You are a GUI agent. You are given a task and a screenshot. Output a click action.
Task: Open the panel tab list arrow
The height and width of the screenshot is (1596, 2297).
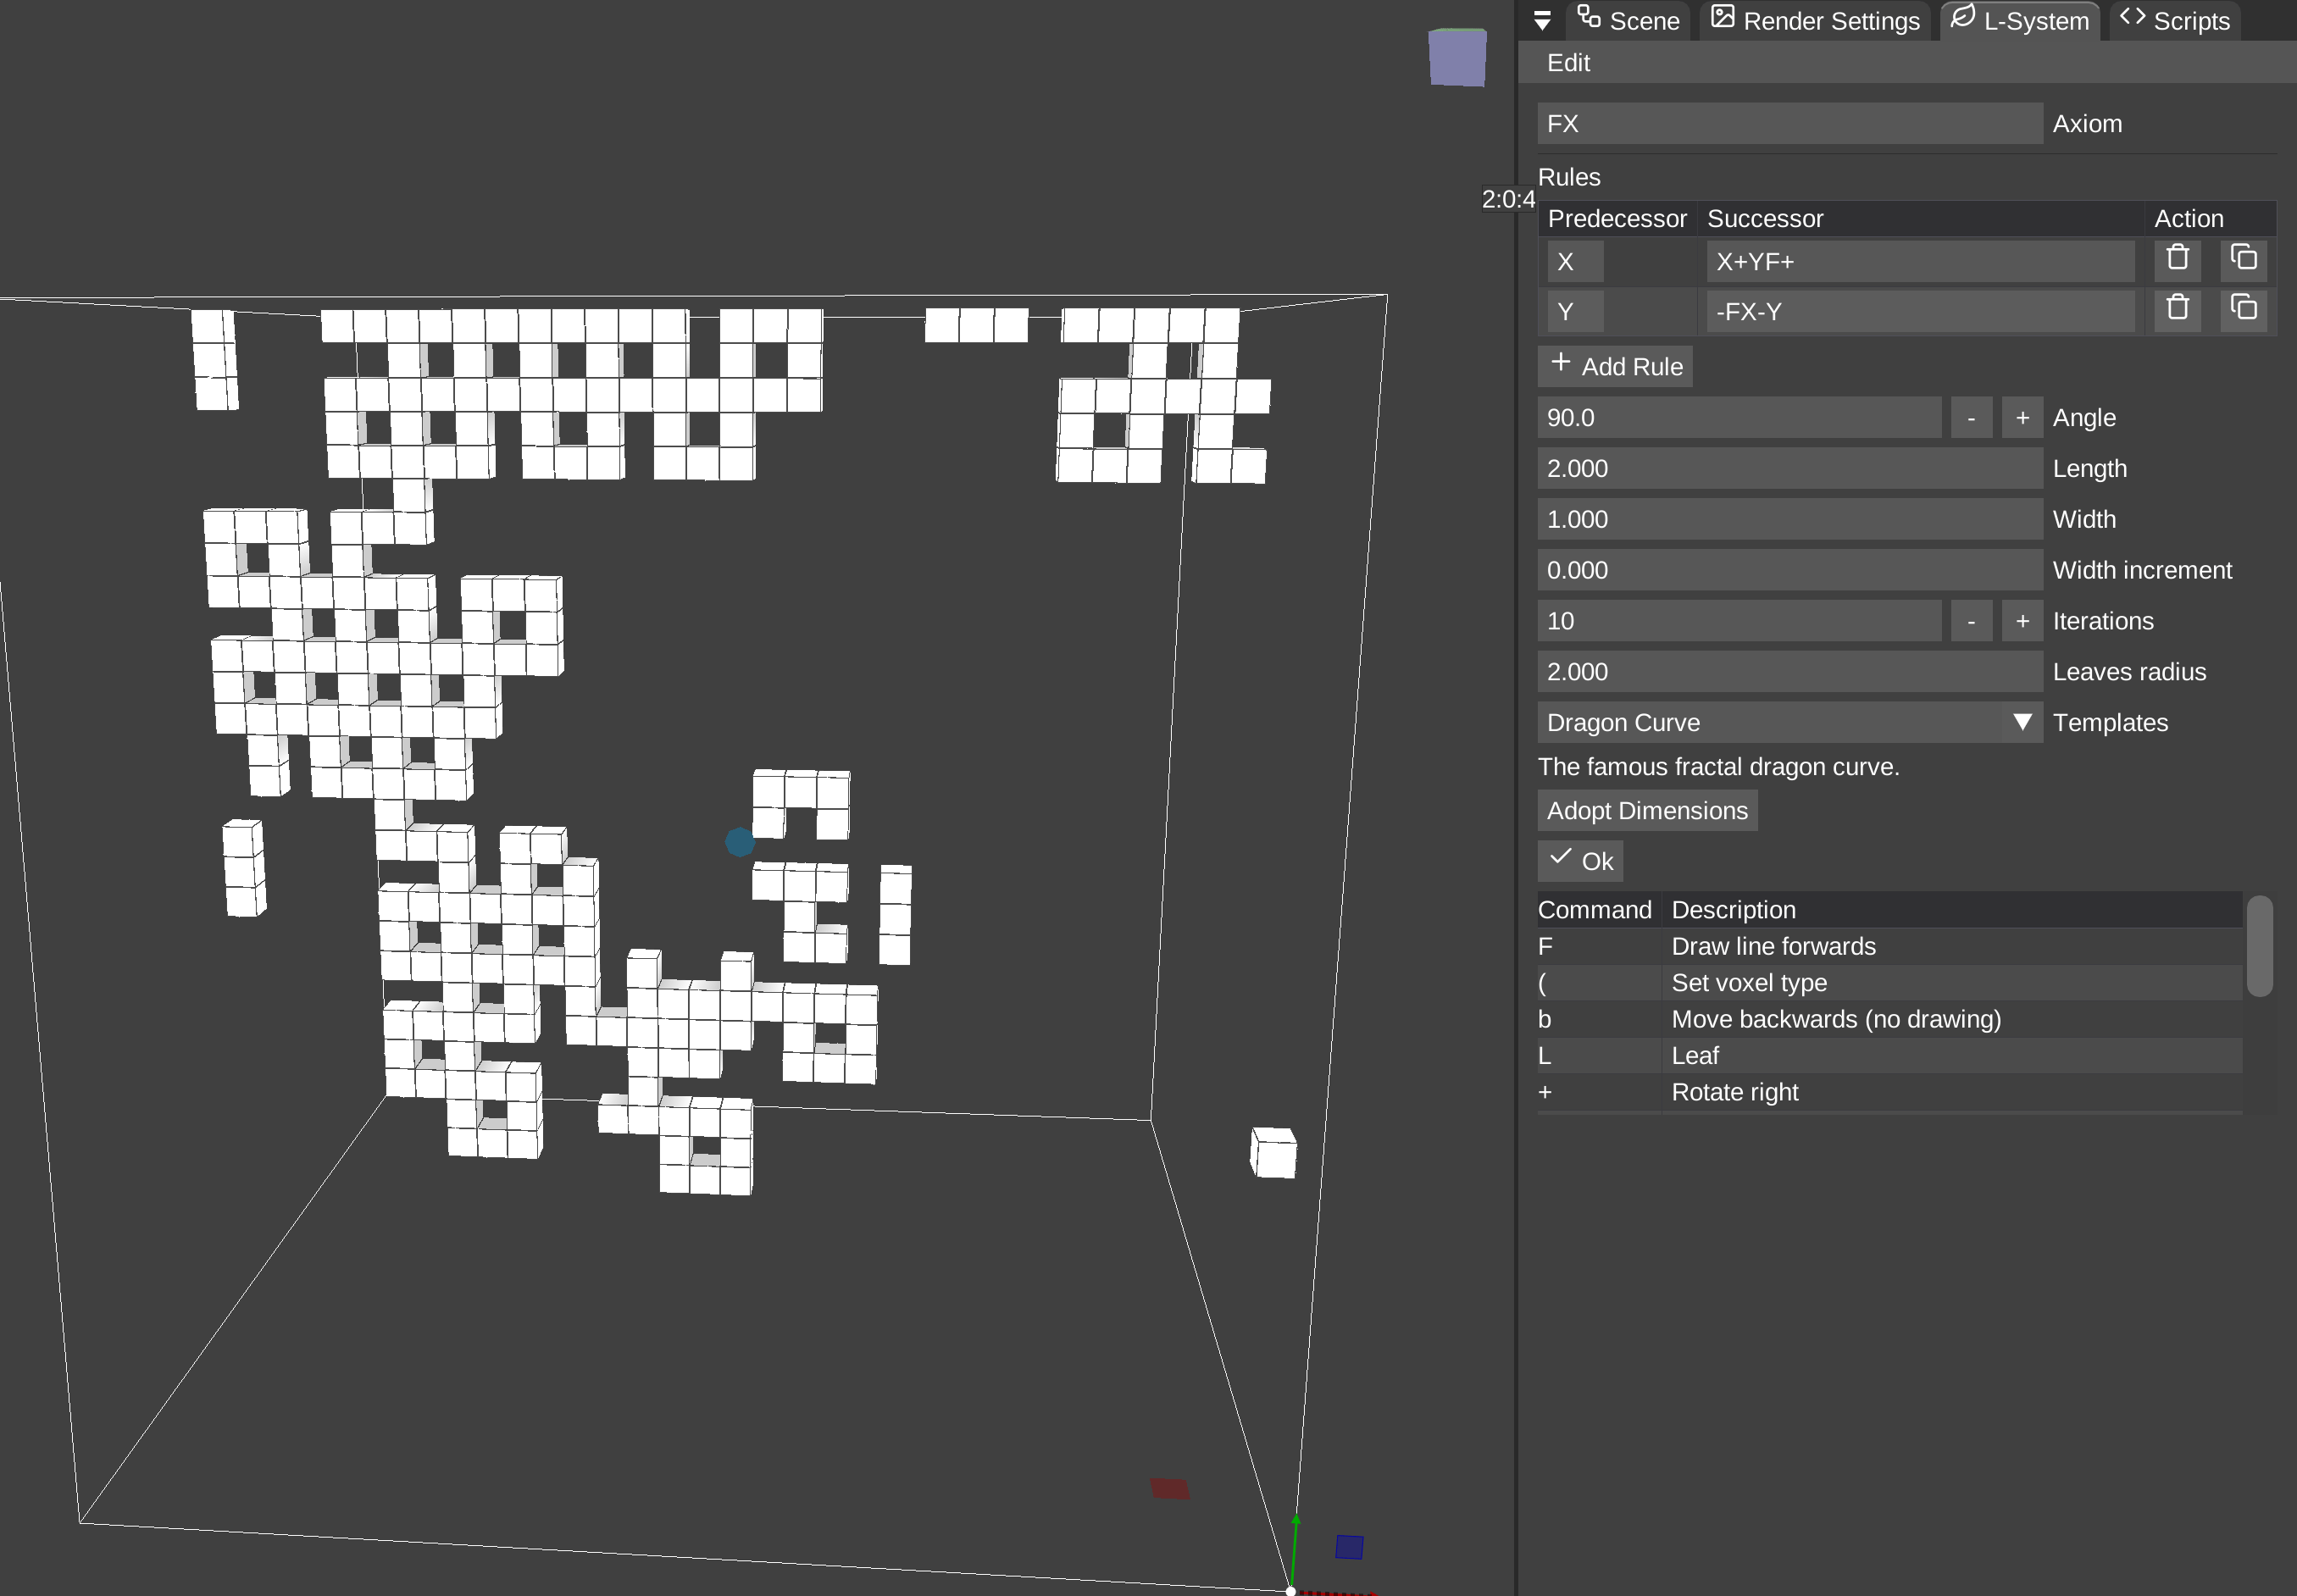pos(1542,21)
